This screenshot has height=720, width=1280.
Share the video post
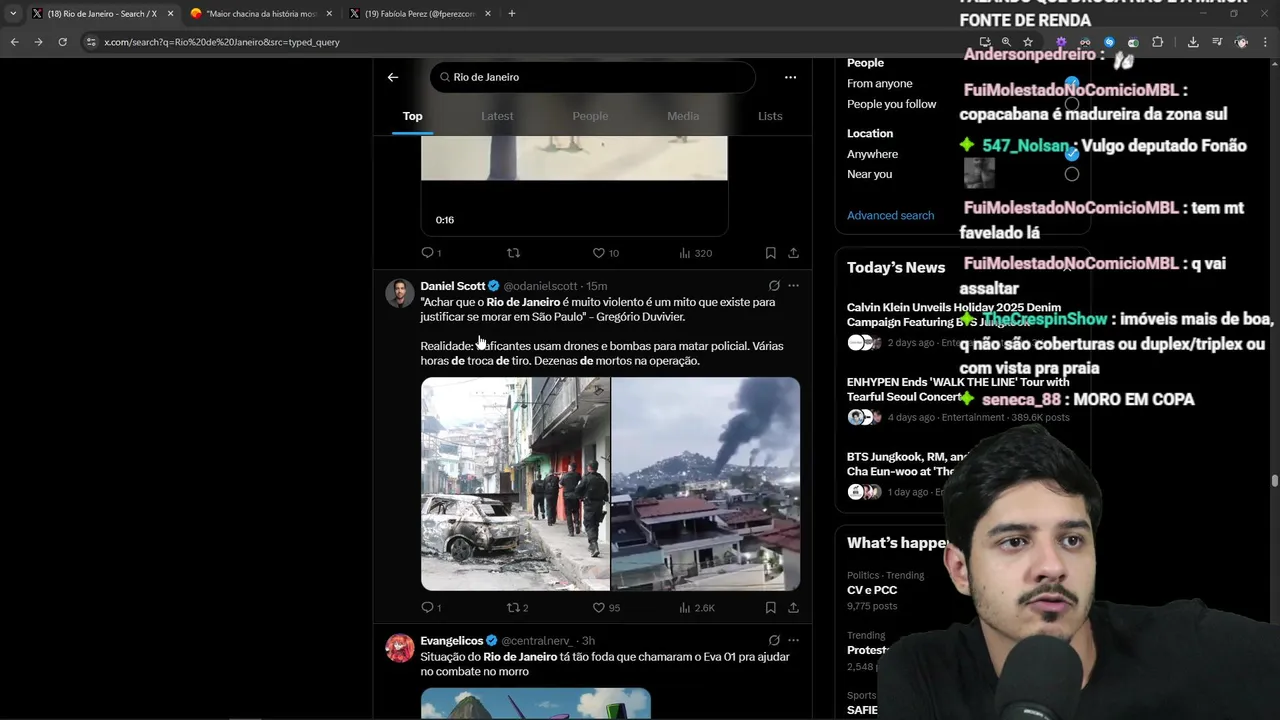(793, 253)
